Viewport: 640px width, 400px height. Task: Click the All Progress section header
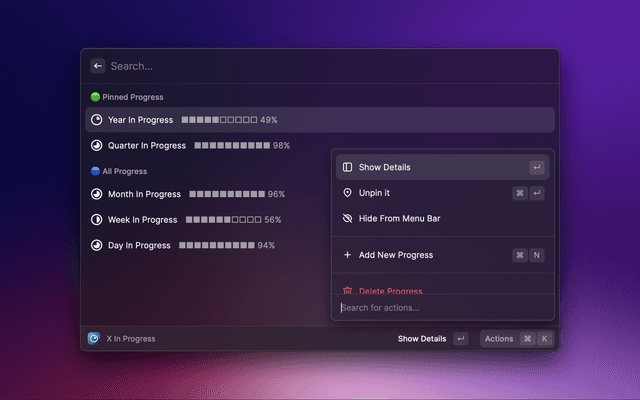pyautogui.click(x=124, y=171)
